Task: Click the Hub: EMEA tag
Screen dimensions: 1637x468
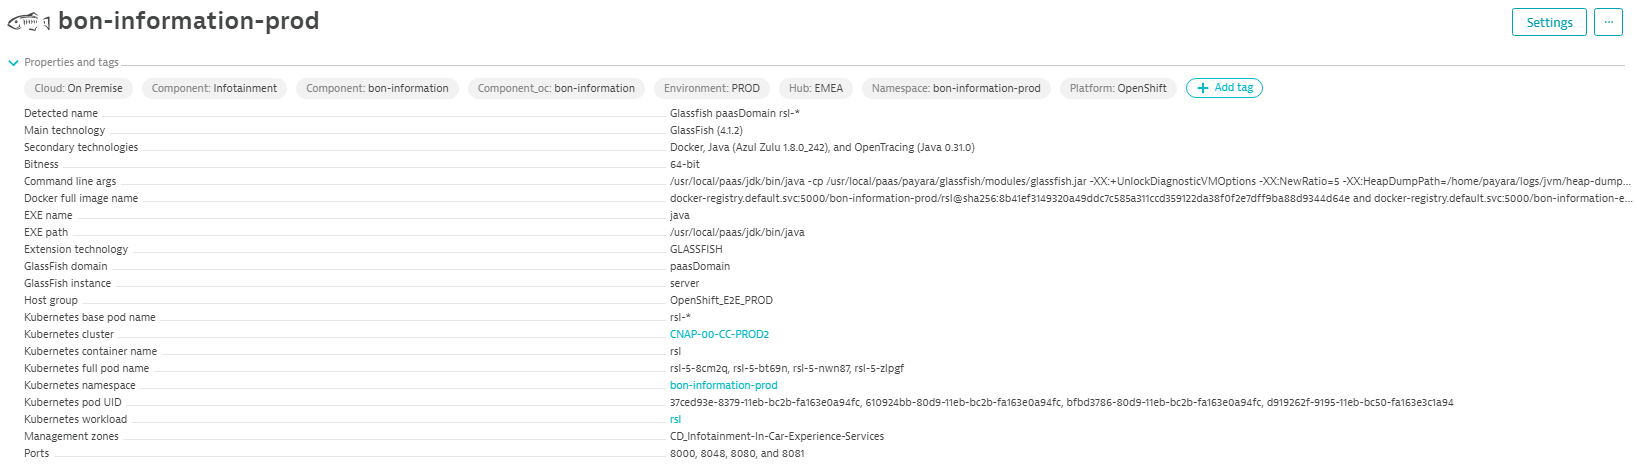Action: (x=815, y=88)
